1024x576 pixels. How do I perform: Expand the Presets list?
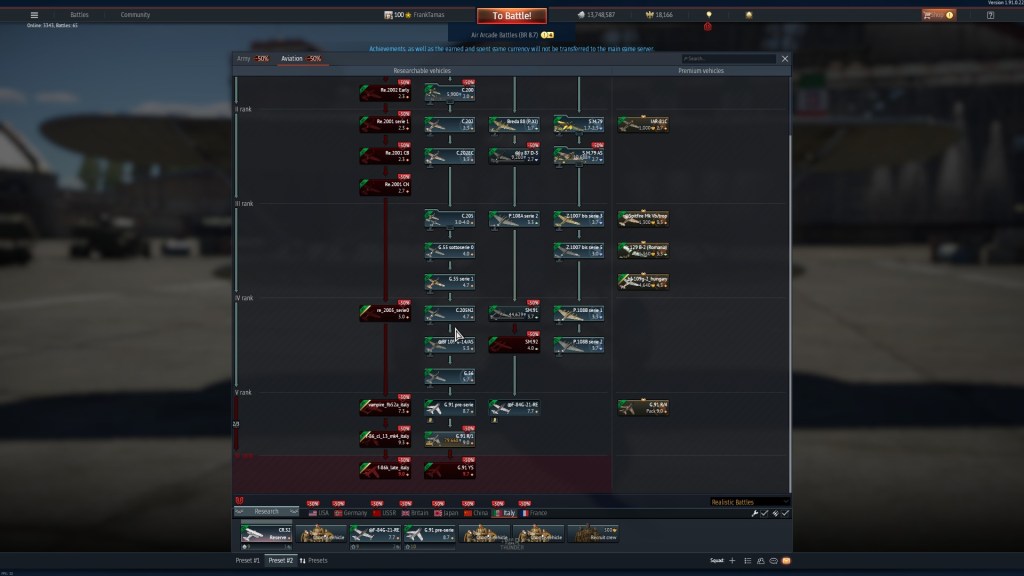coord(313,561)
